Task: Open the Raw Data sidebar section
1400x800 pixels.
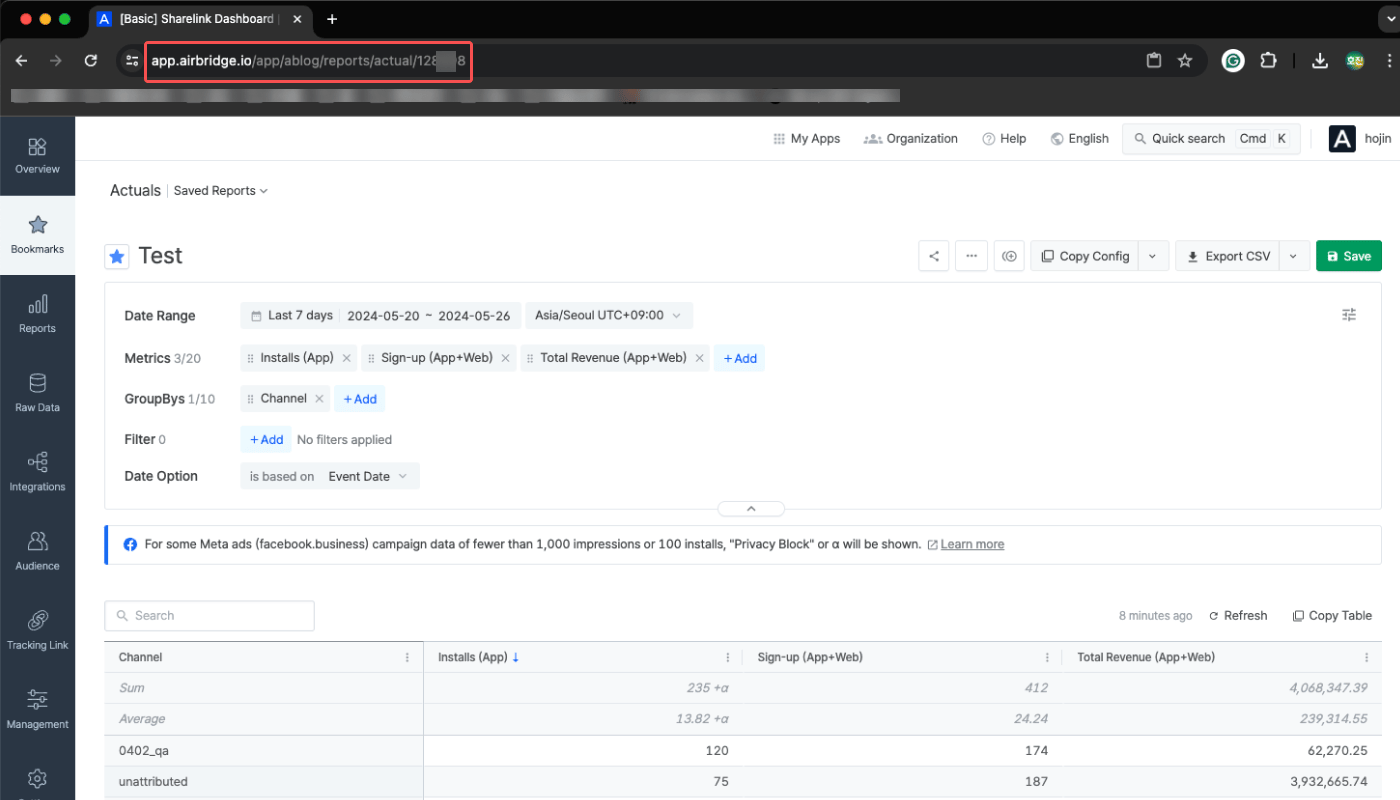Action: [37, 393]
